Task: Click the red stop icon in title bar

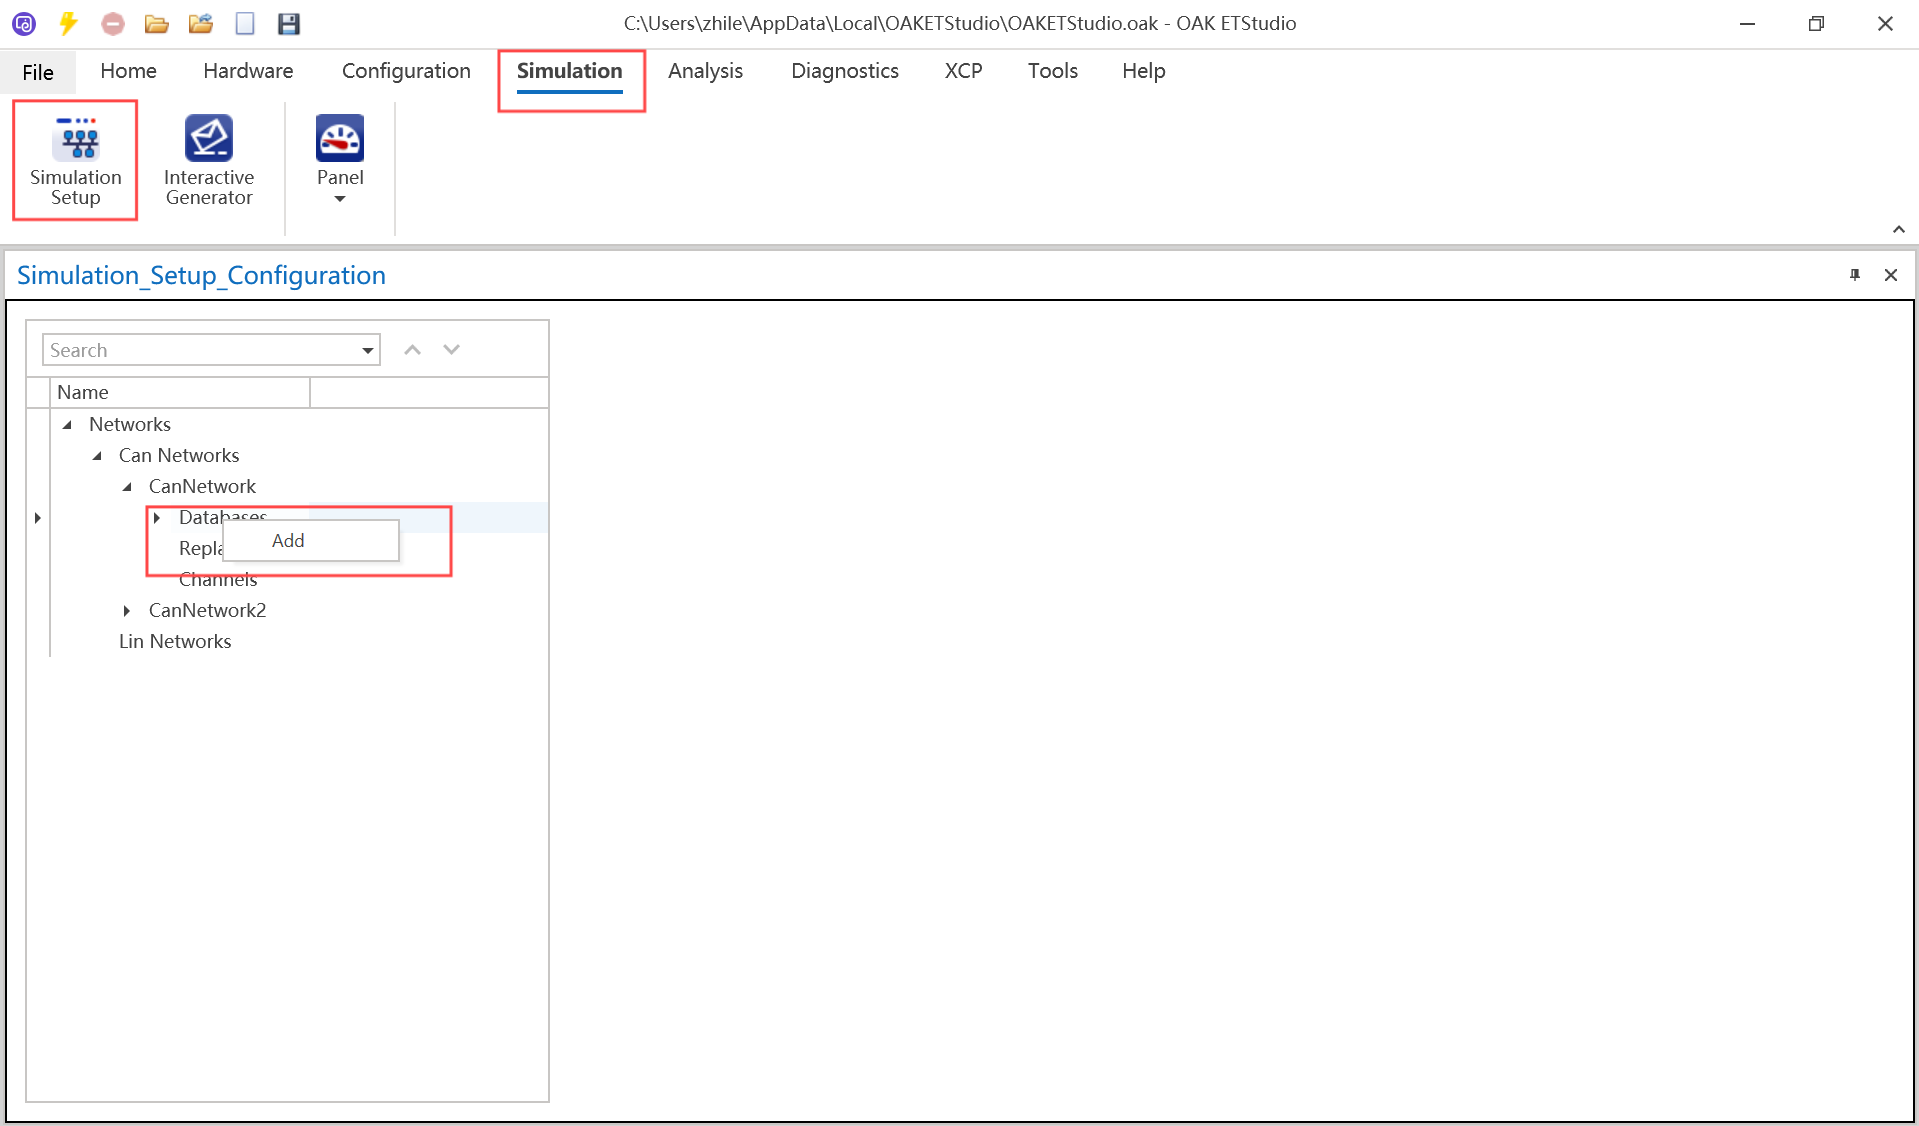Action: coord(113,23)
